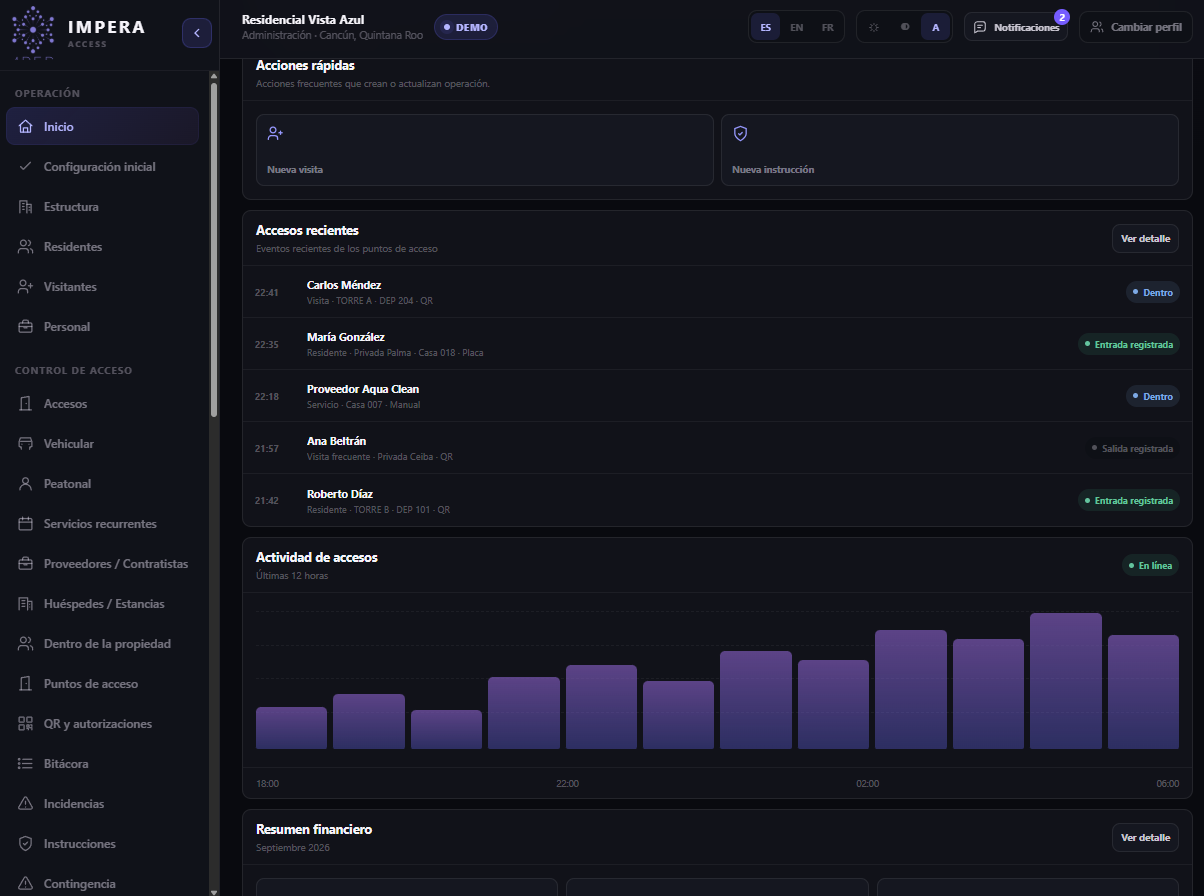Open Personal using the briefcase icon
The image size is (1204, 896).
(x=26, y=327)
